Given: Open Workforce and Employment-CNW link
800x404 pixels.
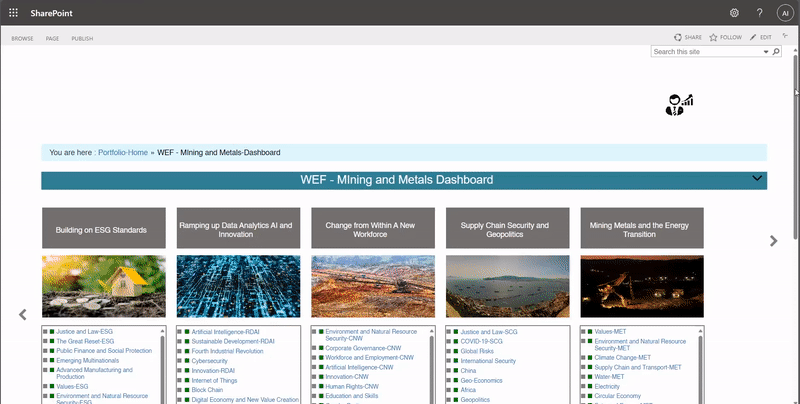Looking at the screenshot, I should (x=369, y=358).
